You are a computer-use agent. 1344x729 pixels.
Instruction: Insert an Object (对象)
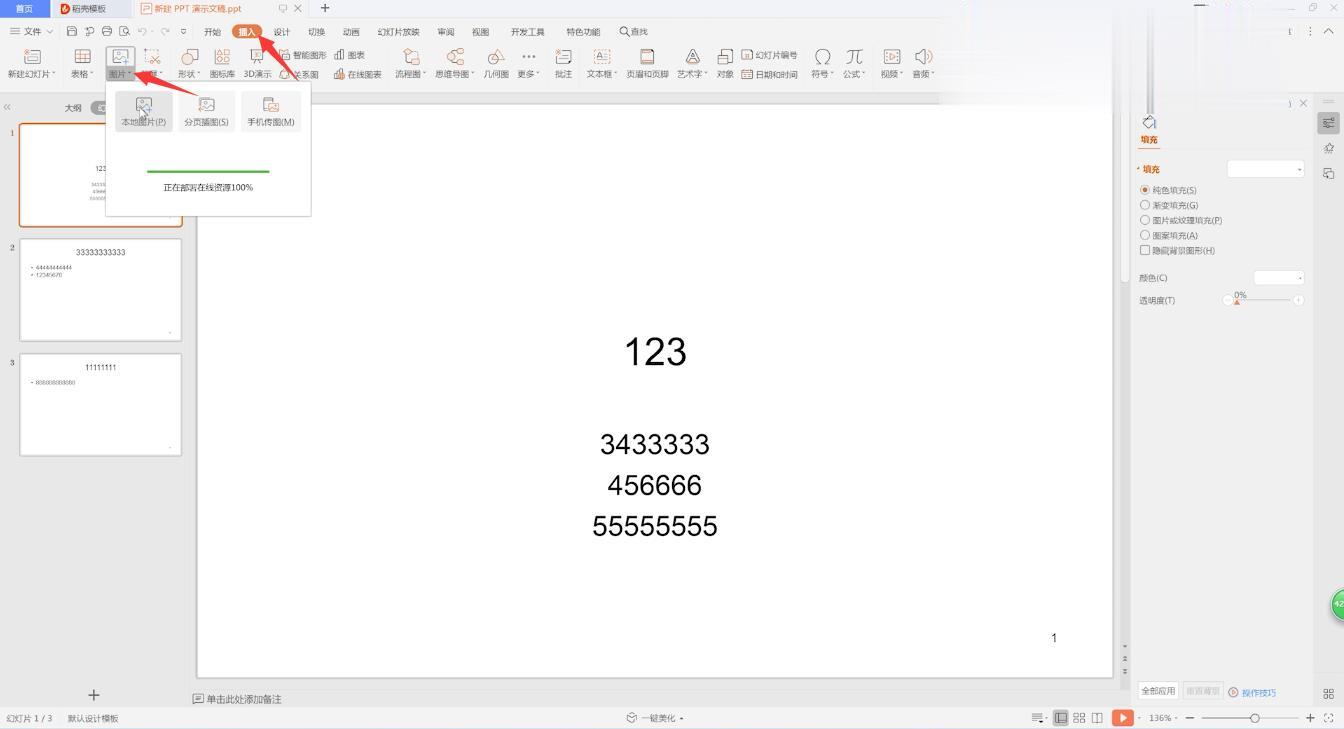pyautogui.click(x=725, y=63)
